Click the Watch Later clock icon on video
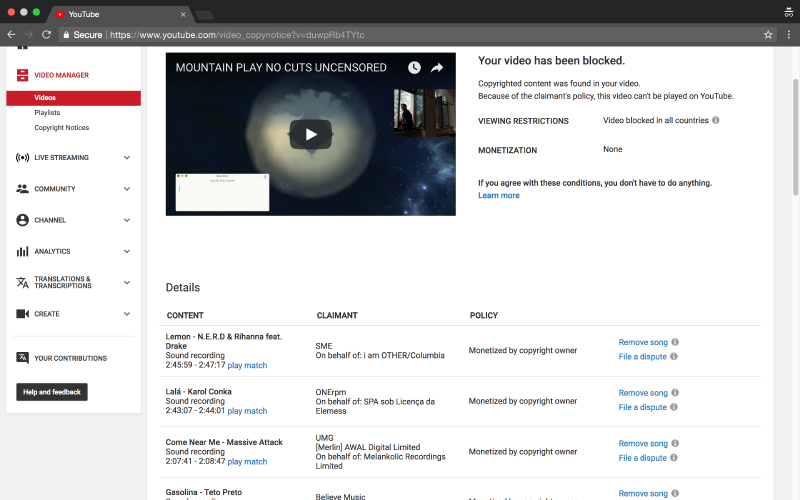Screen dimensions: 800x500 [414, 67]
